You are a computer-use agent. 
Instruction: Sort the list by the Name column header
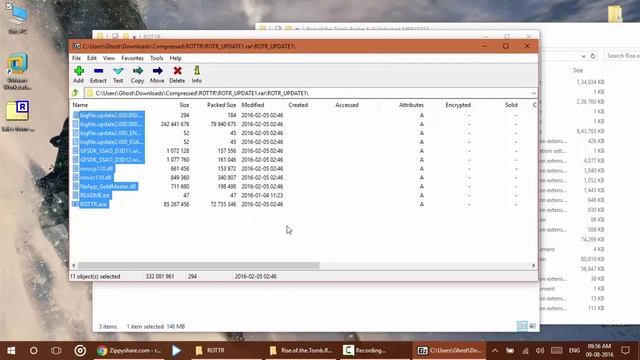coord(80,105)
